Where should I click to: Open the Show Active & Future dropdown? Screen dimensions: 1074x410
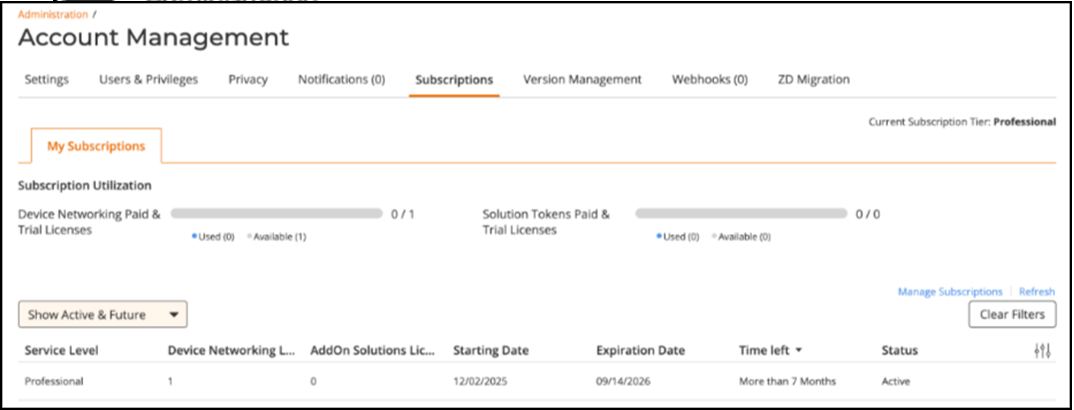pyautogui.click(x=103, y=315)
